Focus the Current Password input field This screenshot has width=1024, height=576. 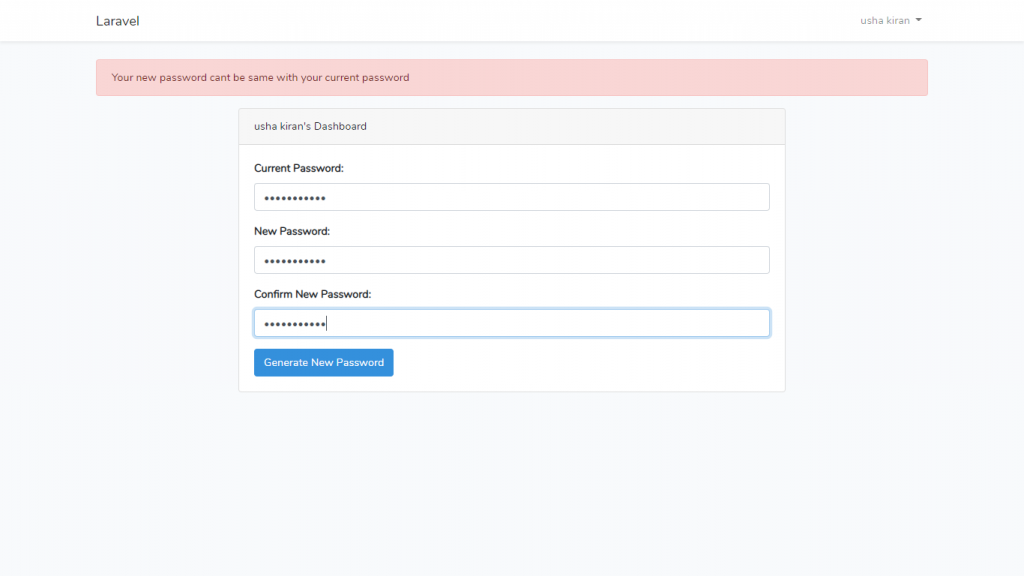[511, 197]
